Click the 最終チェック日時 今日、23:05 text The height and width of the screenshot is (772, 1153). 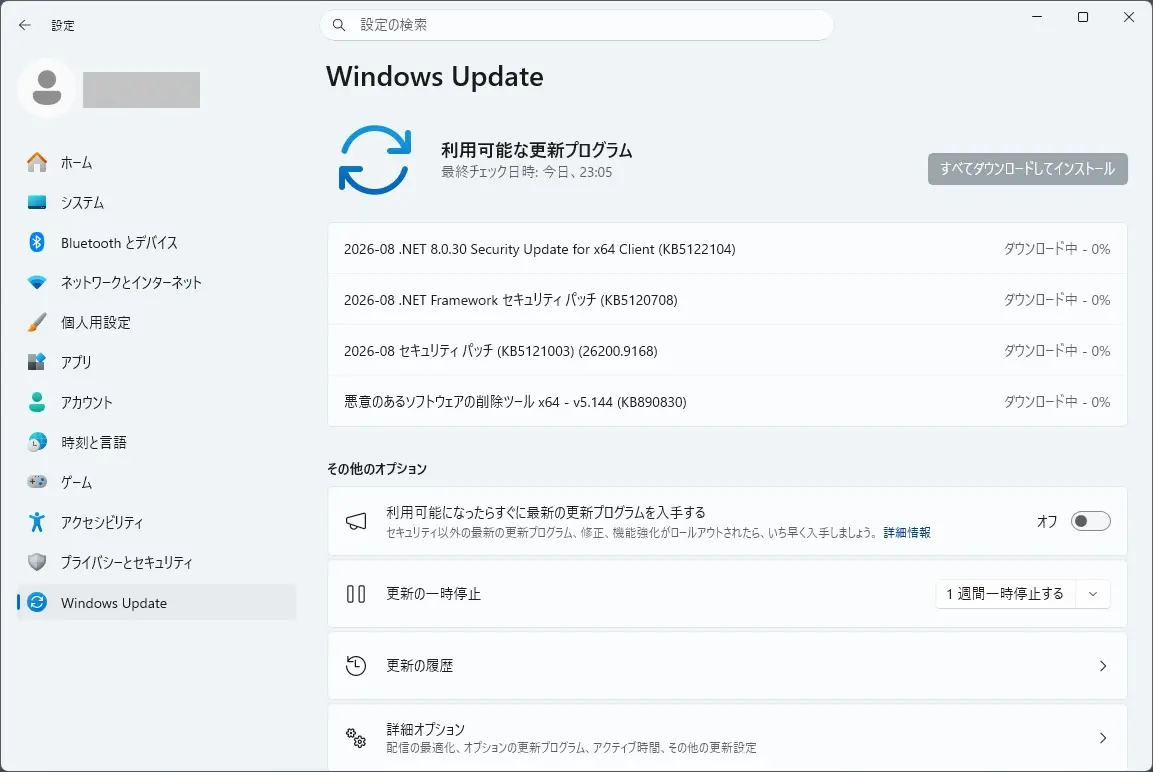[526, 172]
